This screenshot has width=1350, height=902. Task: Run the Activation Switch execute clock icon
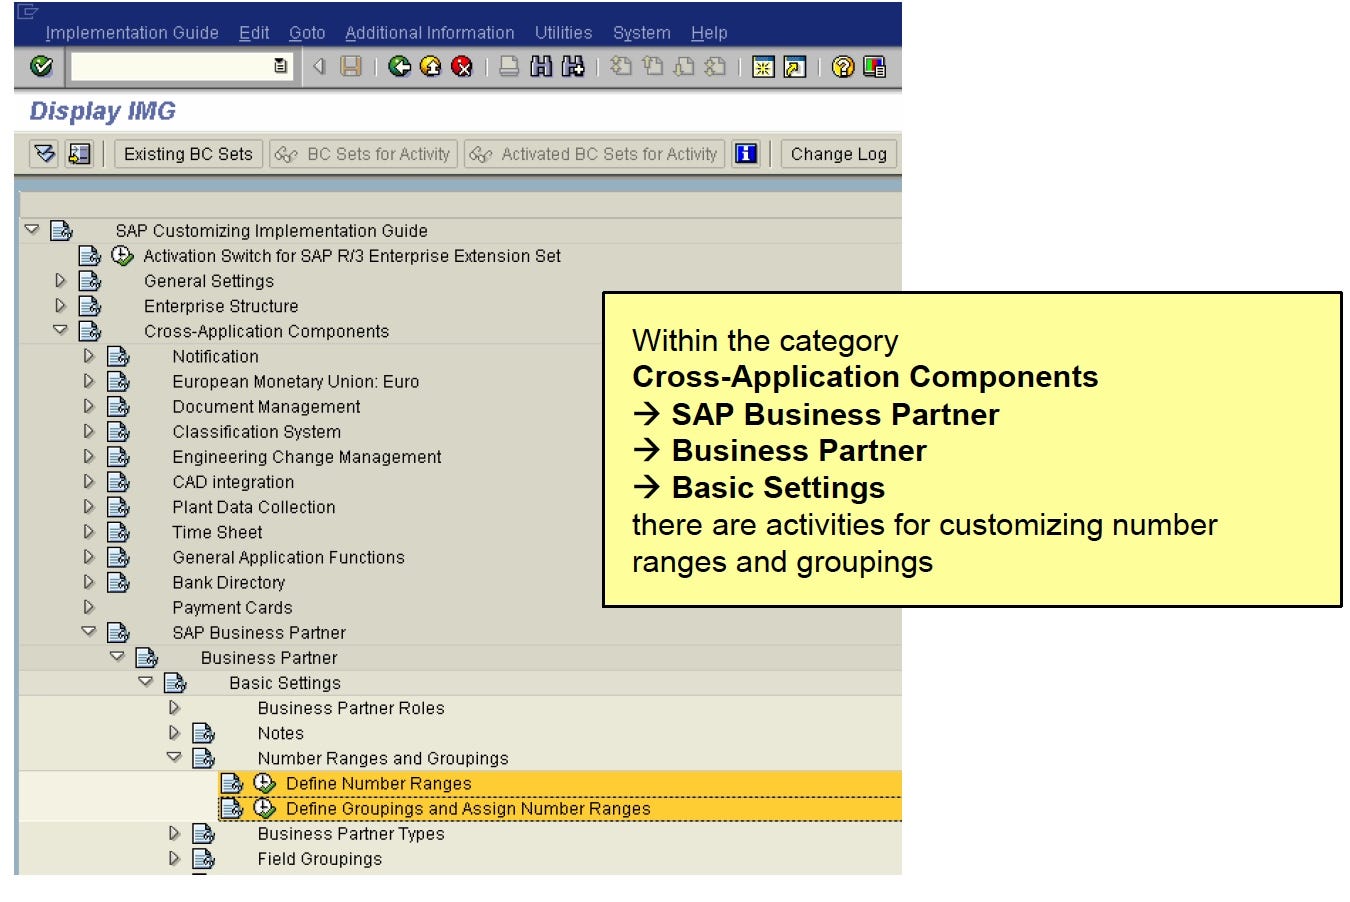[122, 256]
